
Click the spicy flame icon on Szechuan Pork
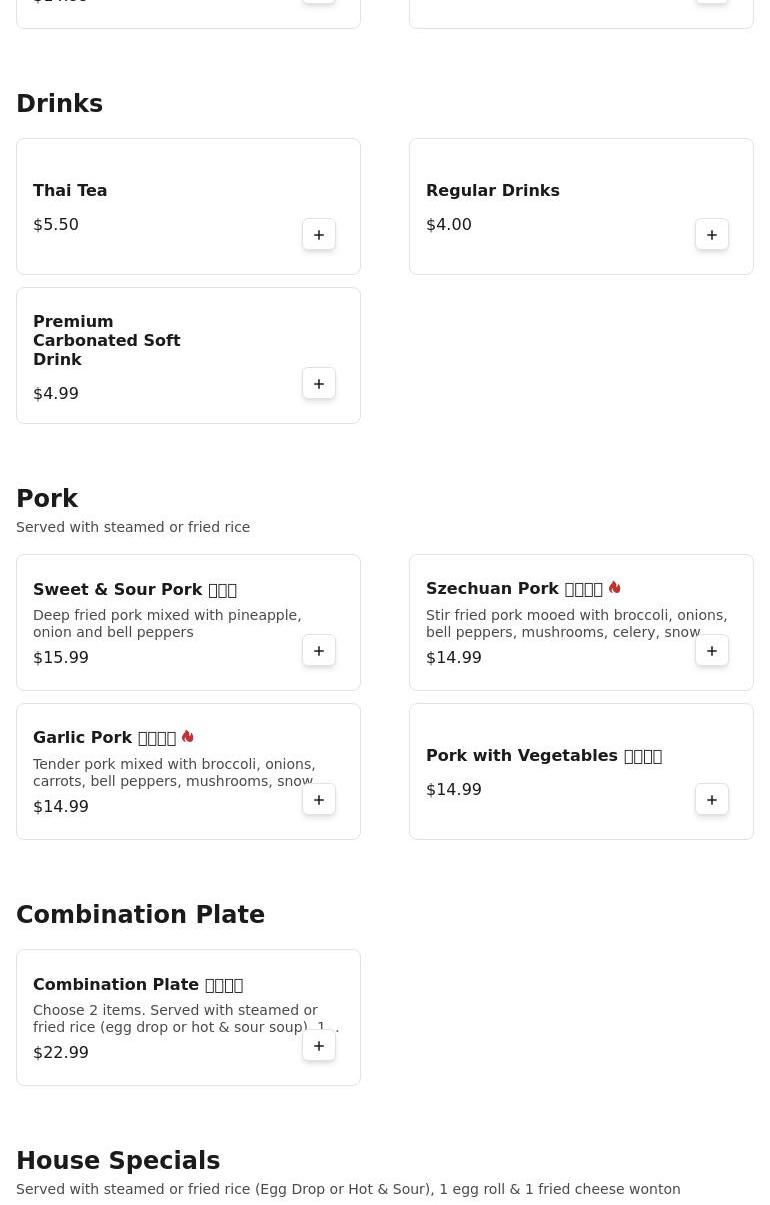click(x=614, y=588)
